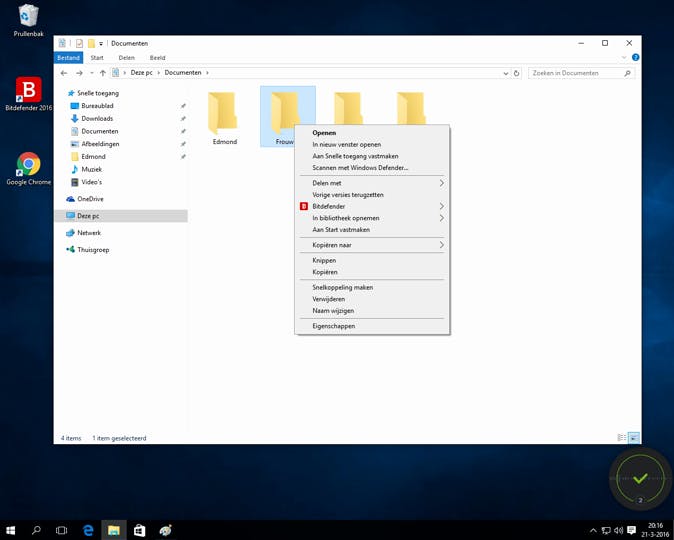
Task: Choose Eigenschappen in the context menu
Action: click(x=333, y=326)
